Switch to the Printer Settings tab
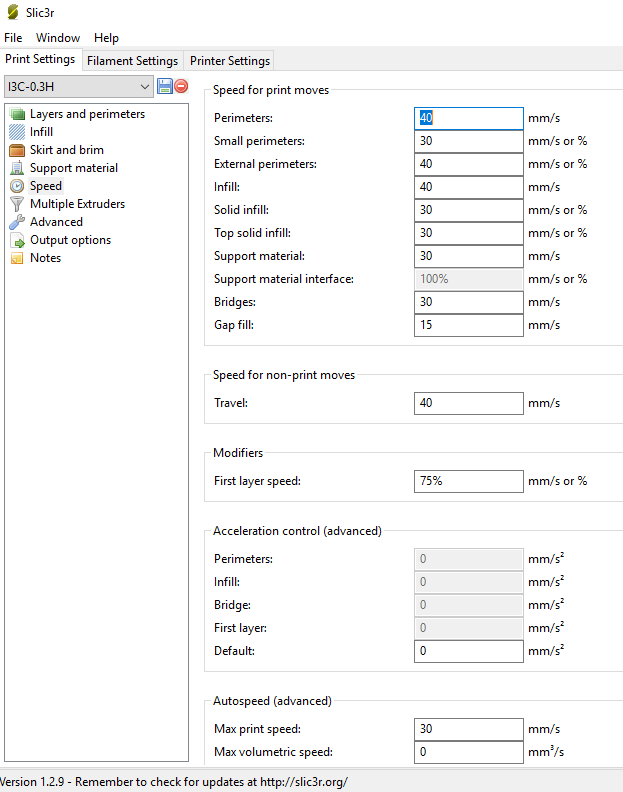 (230, 61)
